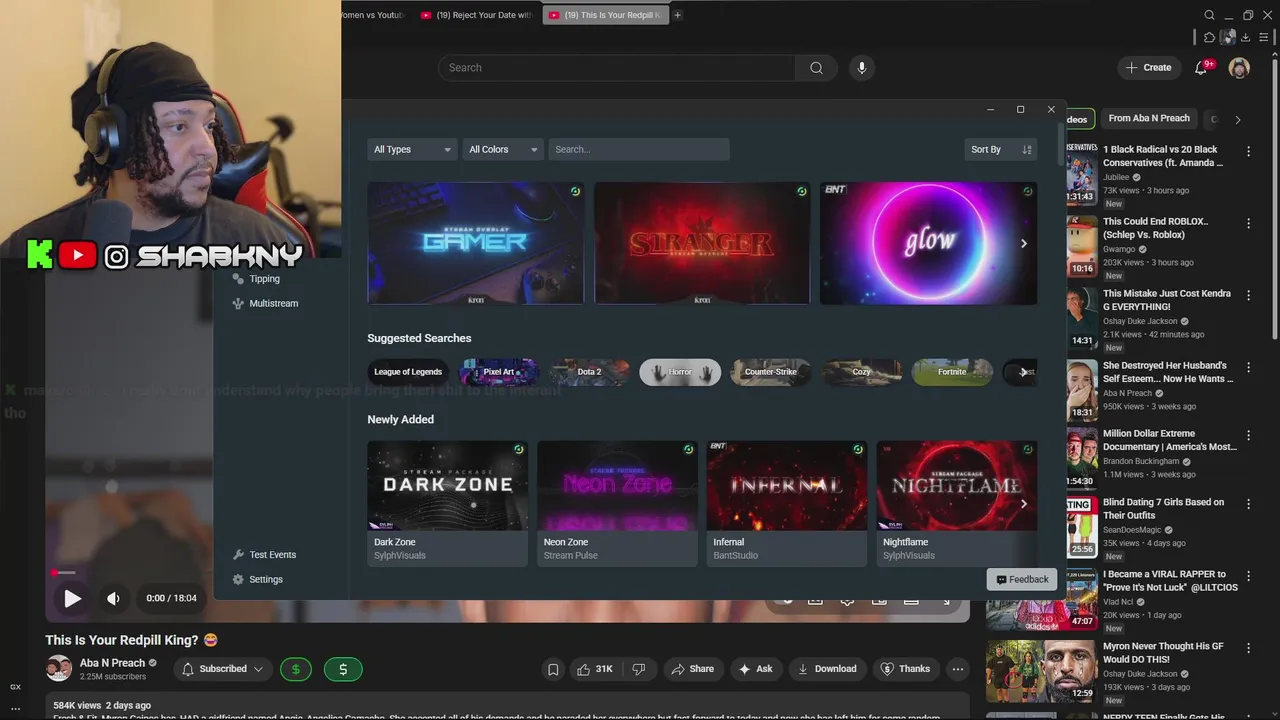Select Dota 2 suggested search
The image size is (1280, 720).
[x=589, y=372]
